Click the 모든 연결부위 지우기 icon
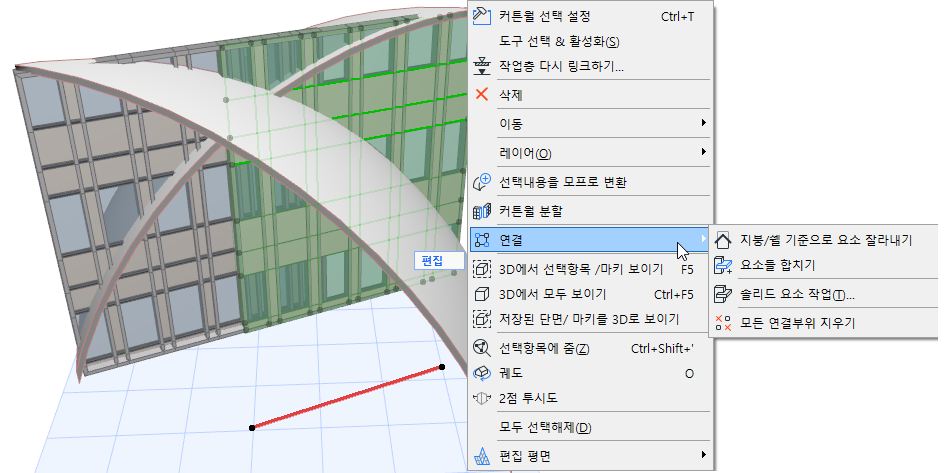Viewport: 947px width, 473px height. click(x=723, y=323)
